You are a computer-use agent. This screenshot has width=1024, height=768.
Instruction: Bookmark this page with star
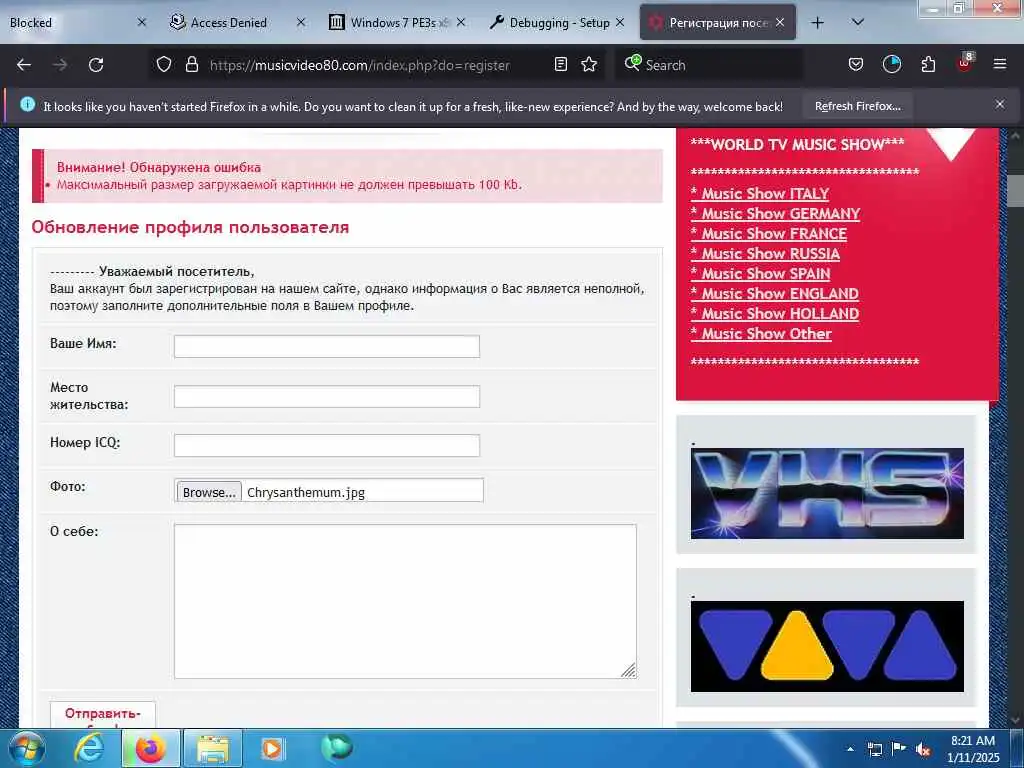pyautogui.click(x=589, y=65)
